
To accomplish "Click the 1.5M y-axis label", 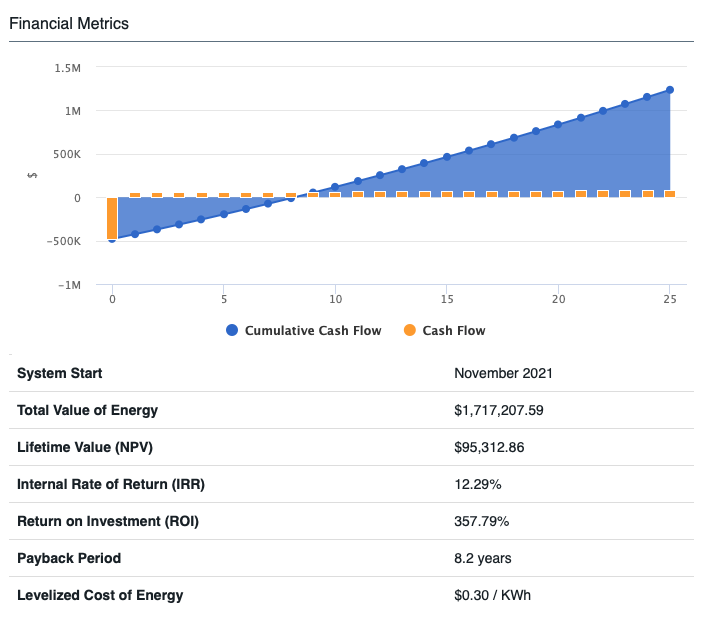I will coord(68,68).
